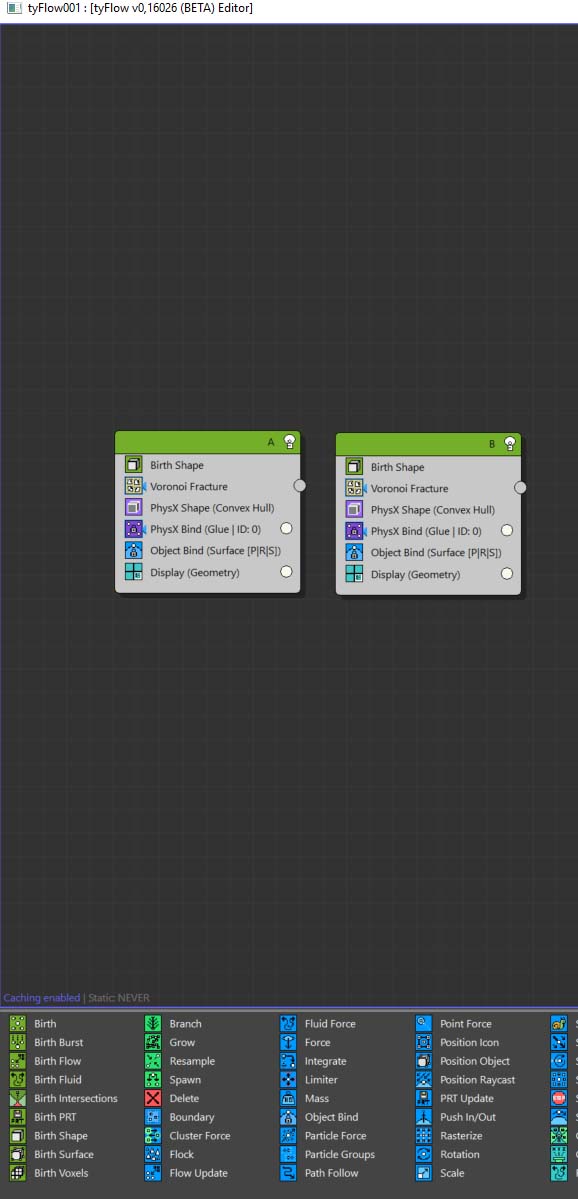Select the Cluster Force operator in palette

click(188, 1136)
